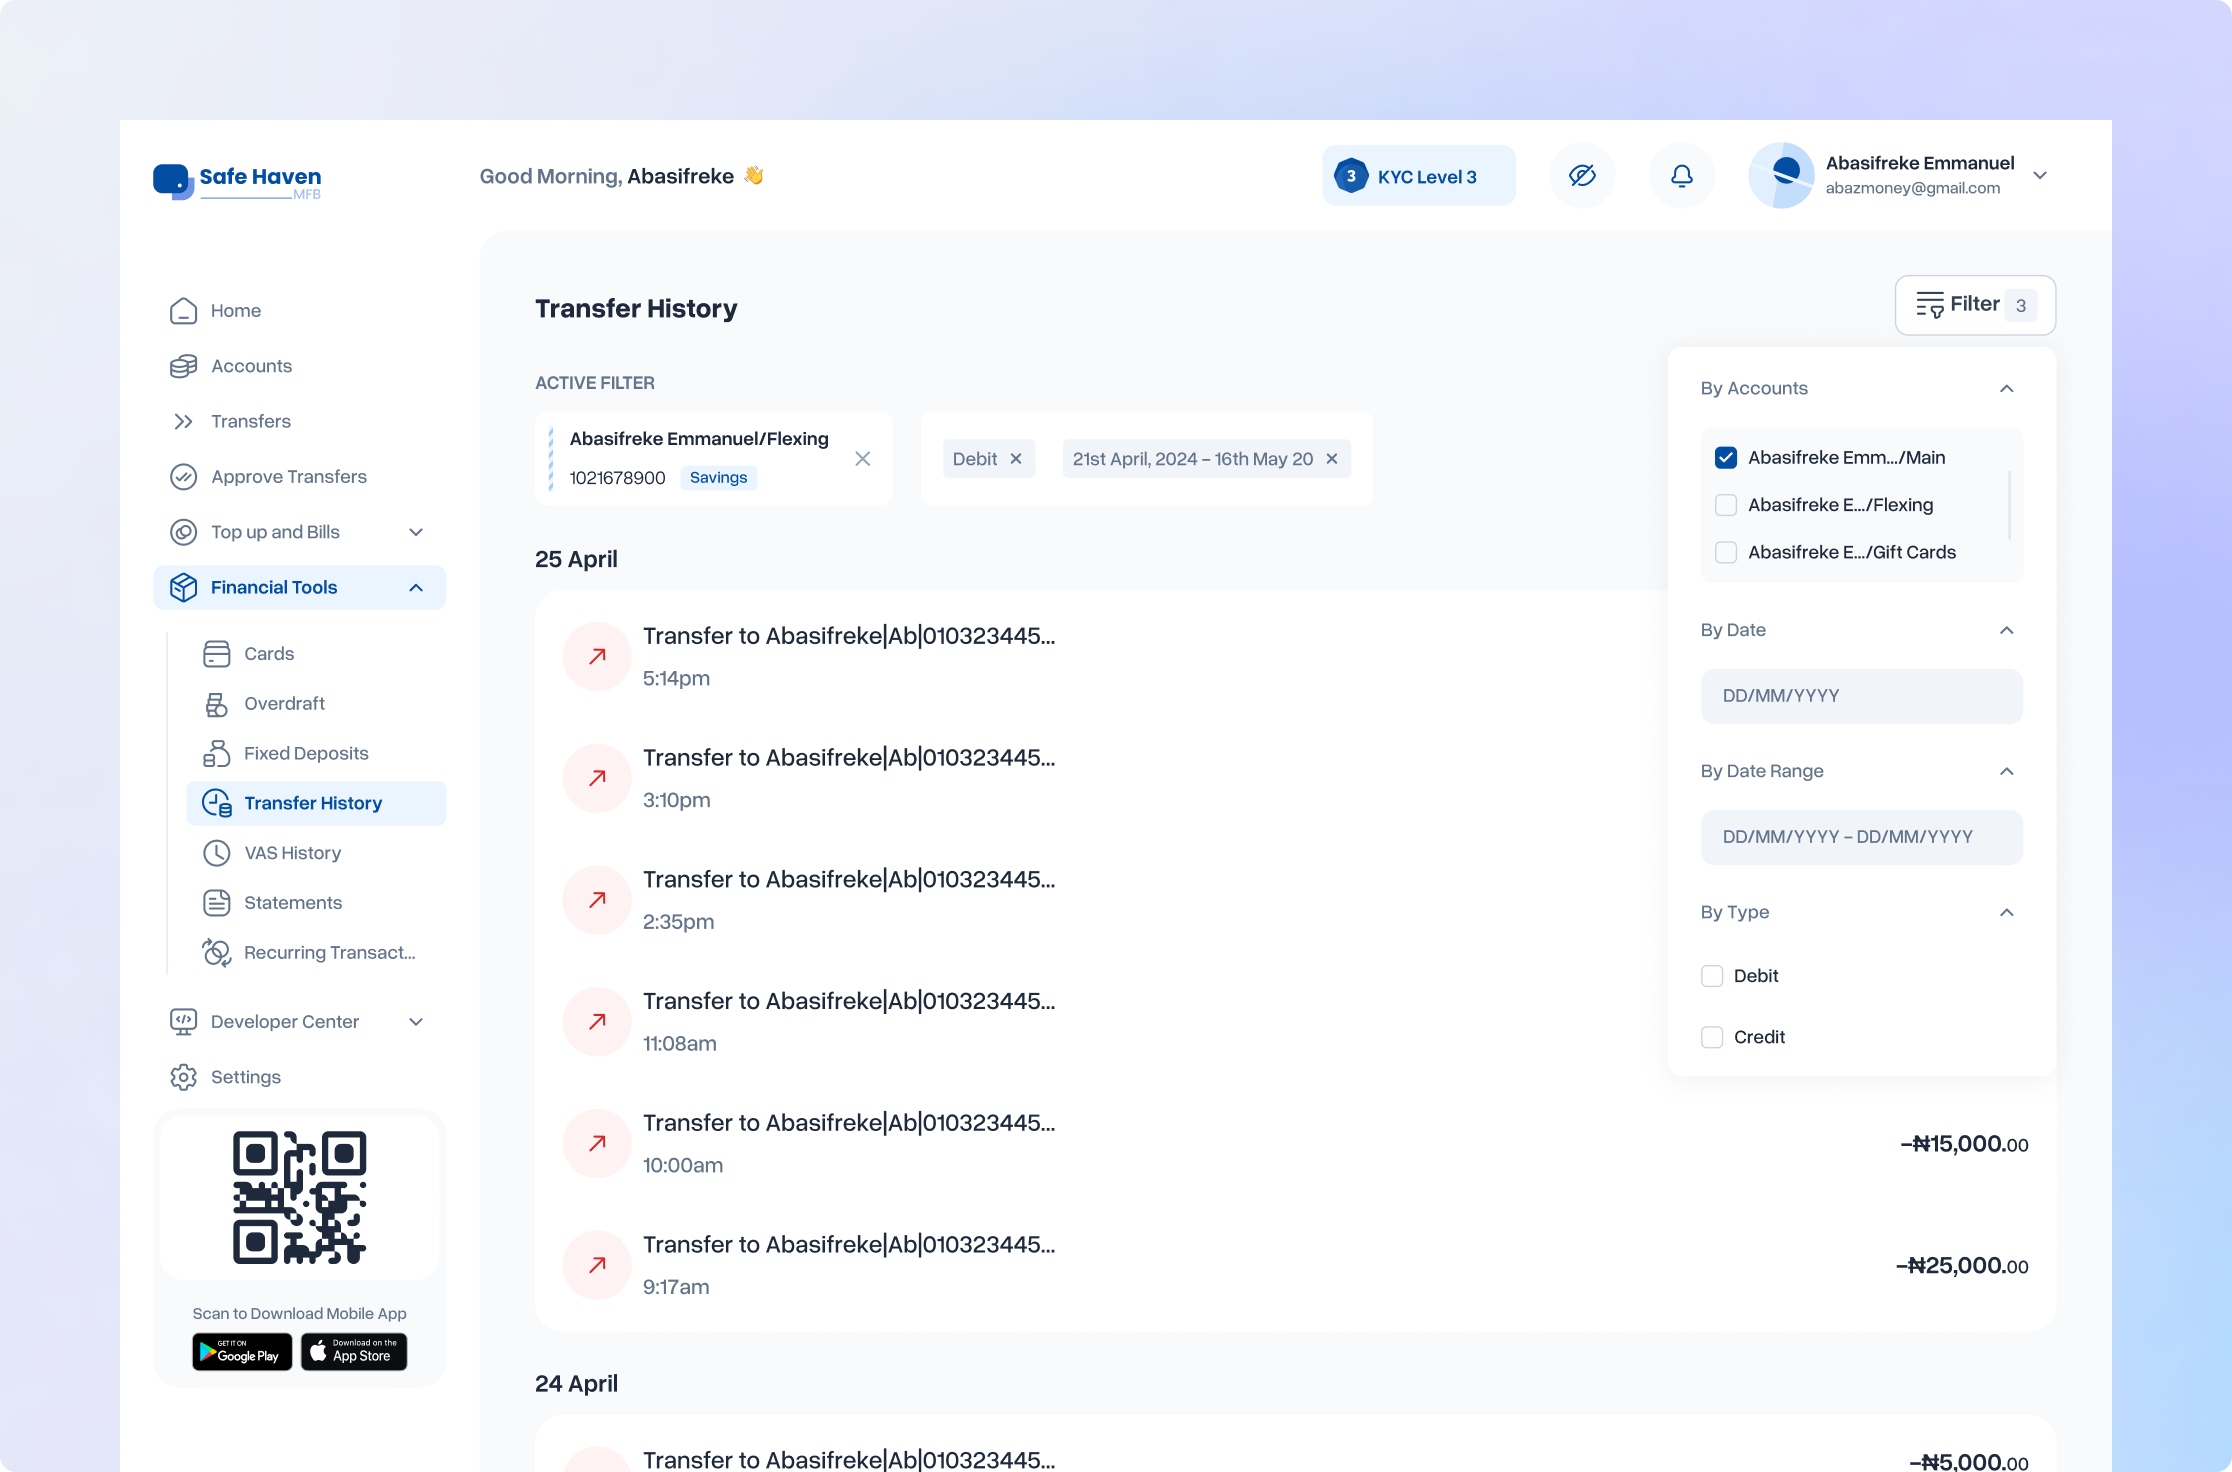Switch to the VAS History section

tap(292, 852)
